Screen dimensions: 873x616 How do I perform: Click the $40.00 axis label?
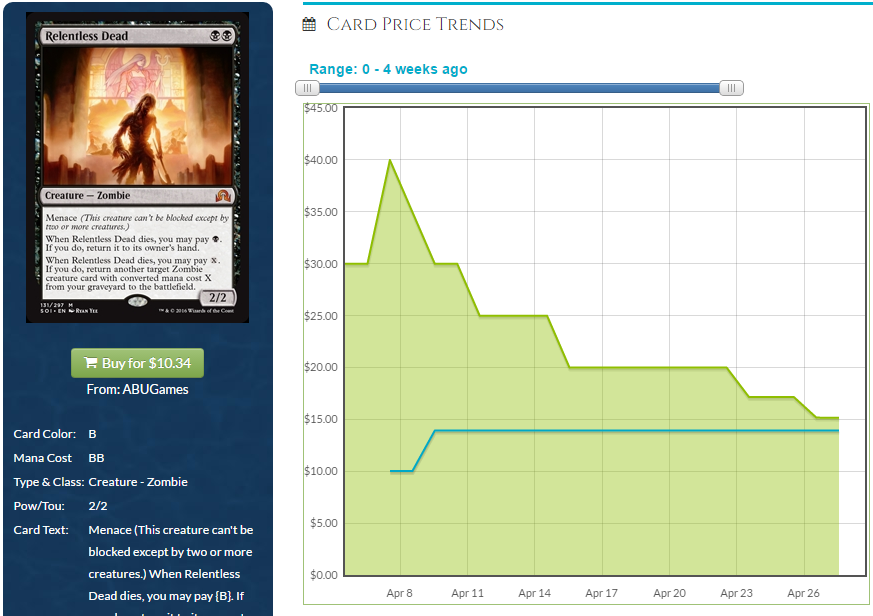point(321,160)
